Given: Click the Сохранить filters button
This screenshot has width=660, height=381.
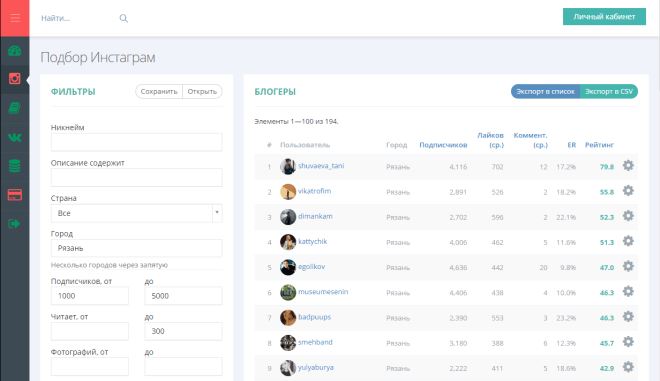Looking at the screenshot, I should 159,91.
